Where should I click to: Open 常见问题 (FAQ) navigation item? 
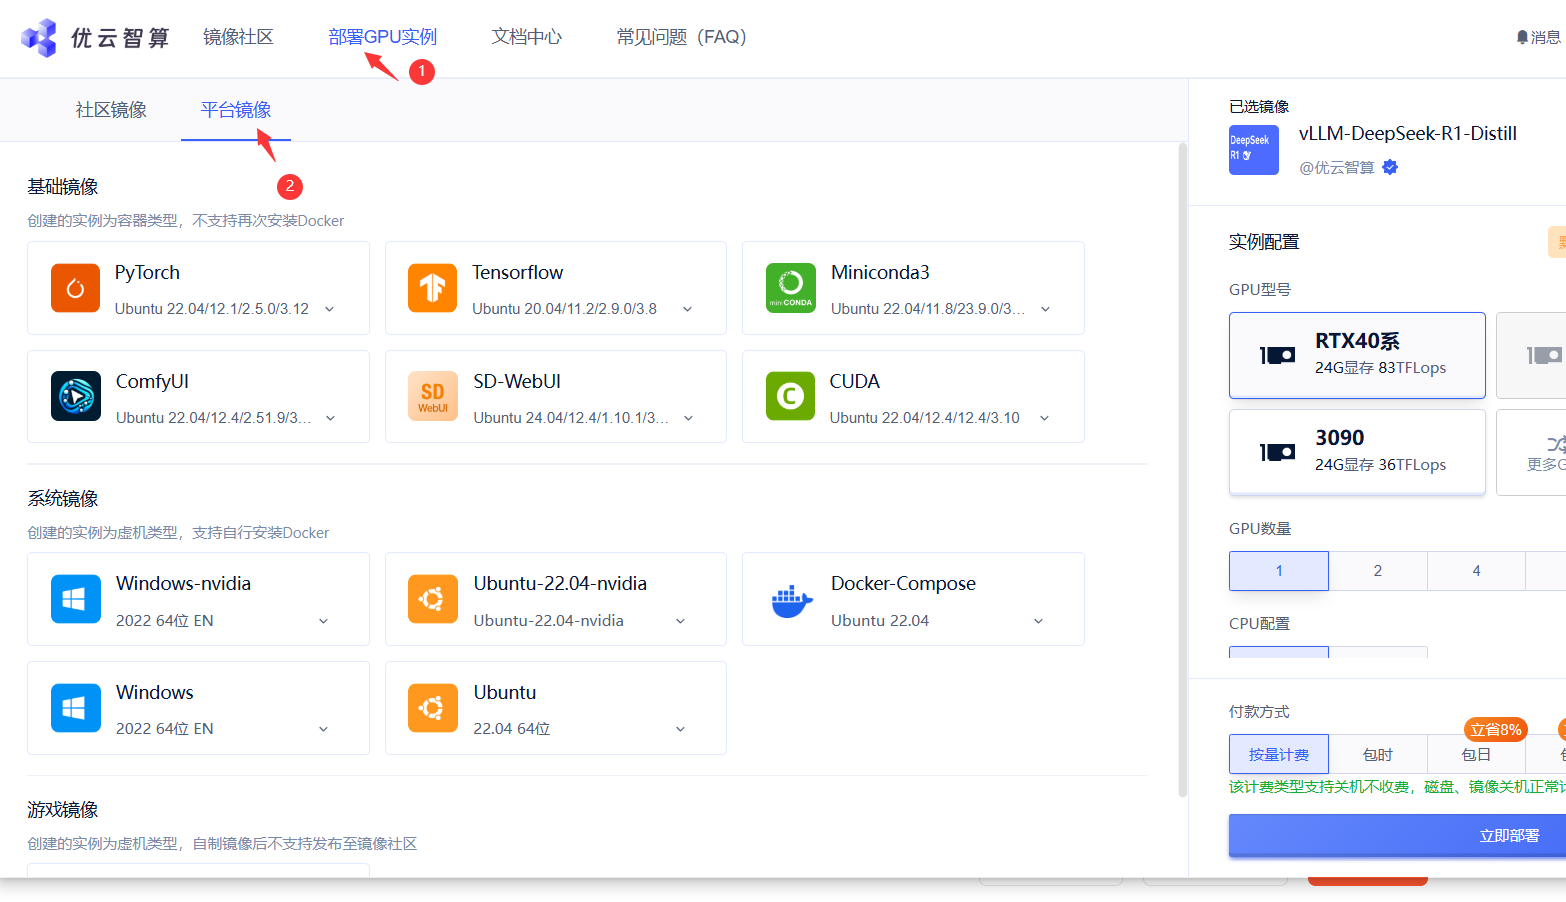click(682, 37)
